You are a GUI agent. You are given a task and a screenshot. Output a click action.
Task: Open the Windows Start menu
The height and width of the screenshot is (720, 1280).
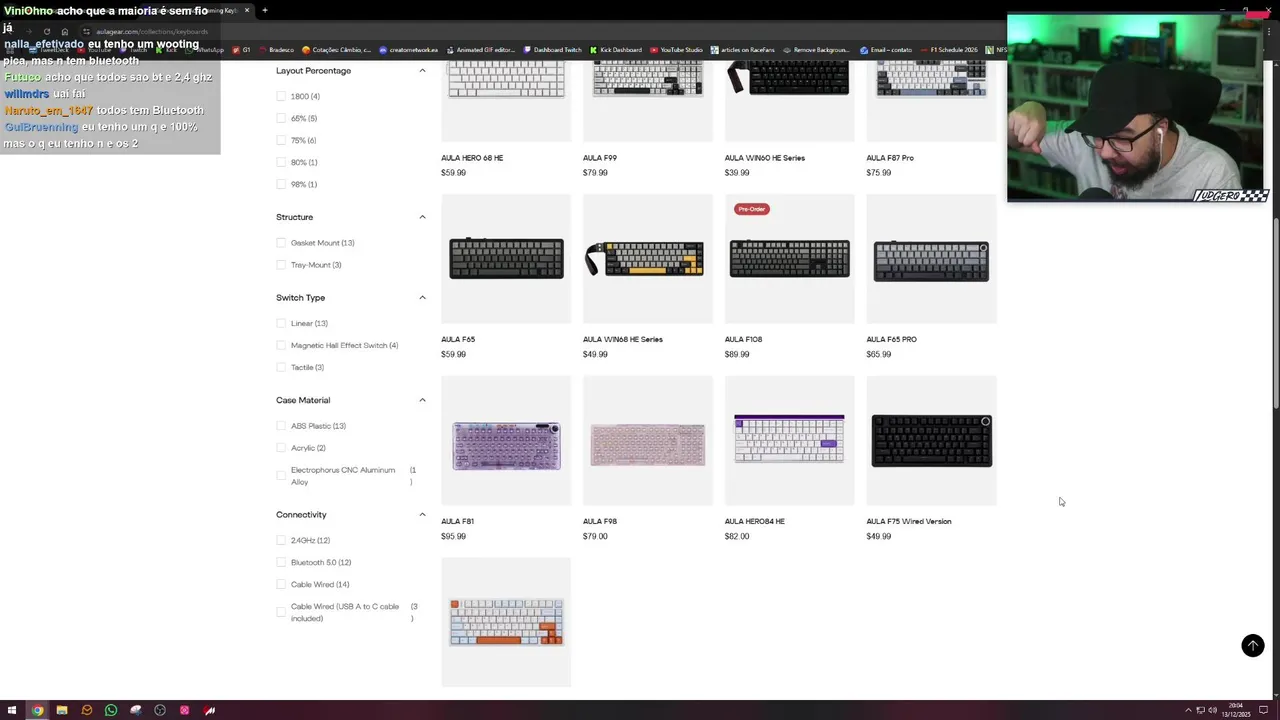pyautogui.click(x=13, y=710)
